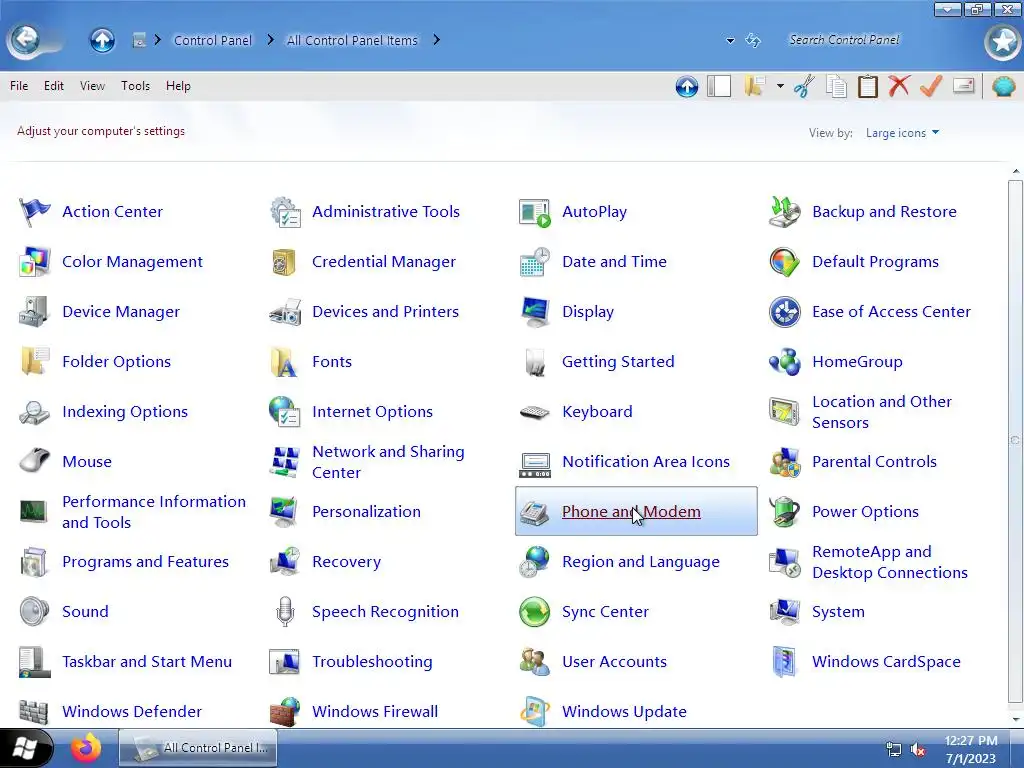This screenshot has height=768, width=1024.
Task: Open the Programs and Features link
Action: click(145, 562)
